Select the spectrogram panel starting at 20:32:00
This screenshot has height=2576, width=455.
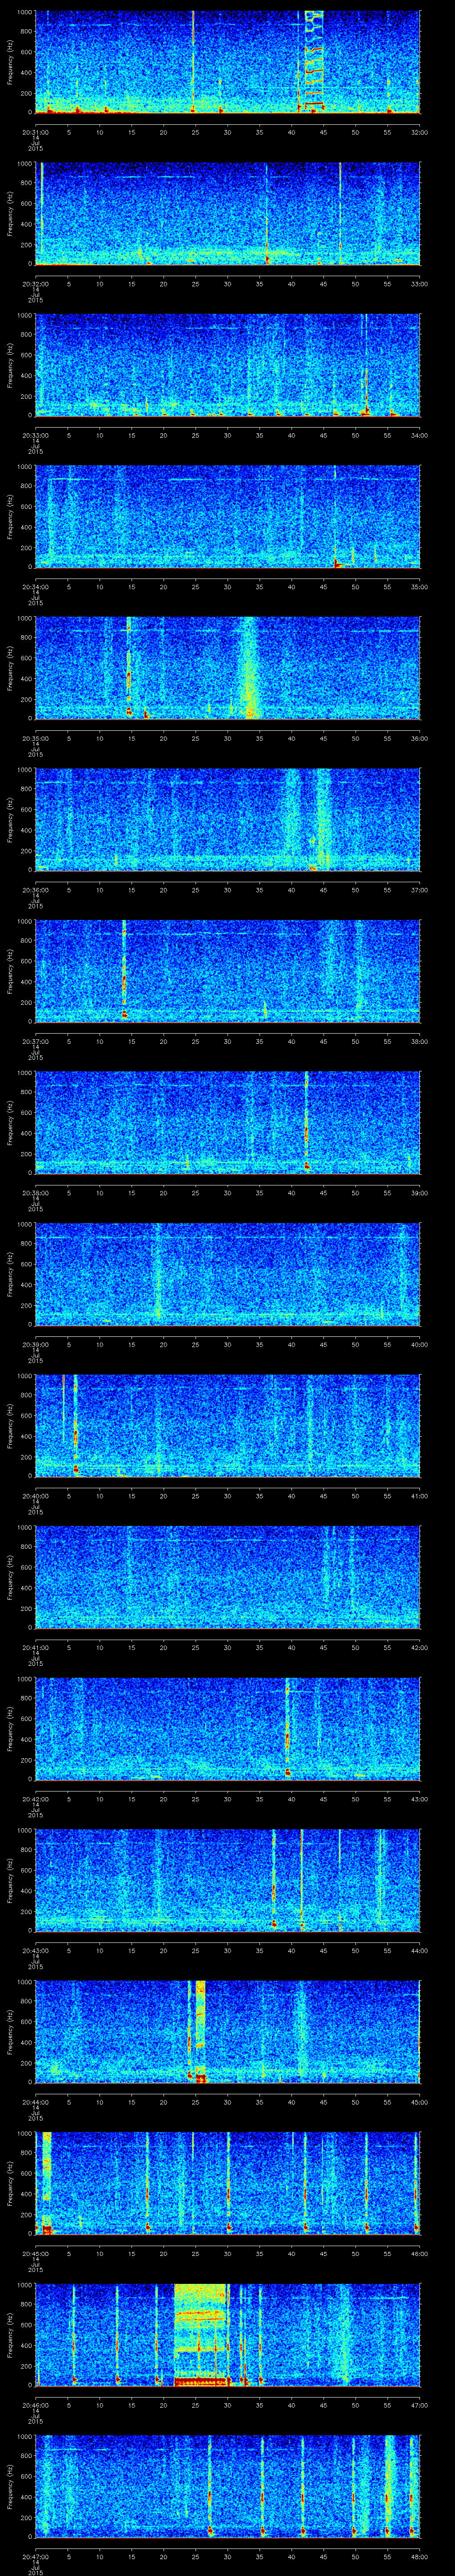[228, 213]
